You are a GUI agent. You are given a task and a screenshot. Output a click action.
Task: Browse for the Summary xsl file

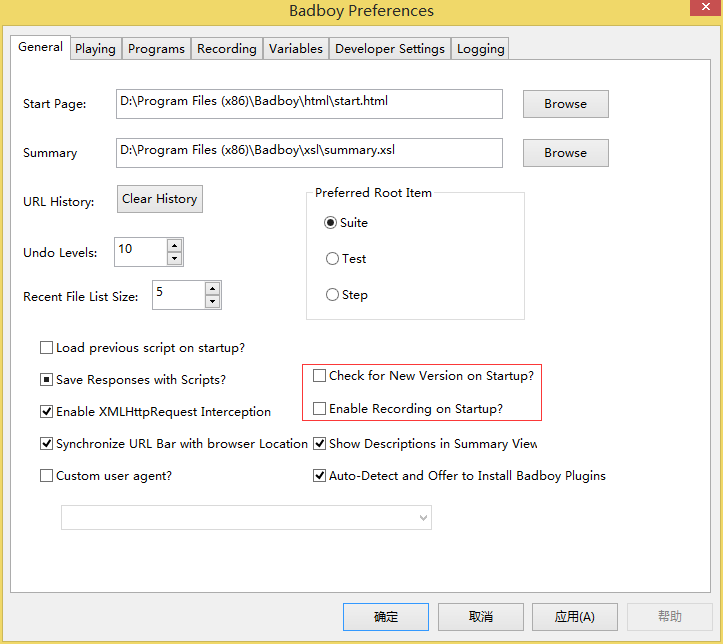click(566, 153)
